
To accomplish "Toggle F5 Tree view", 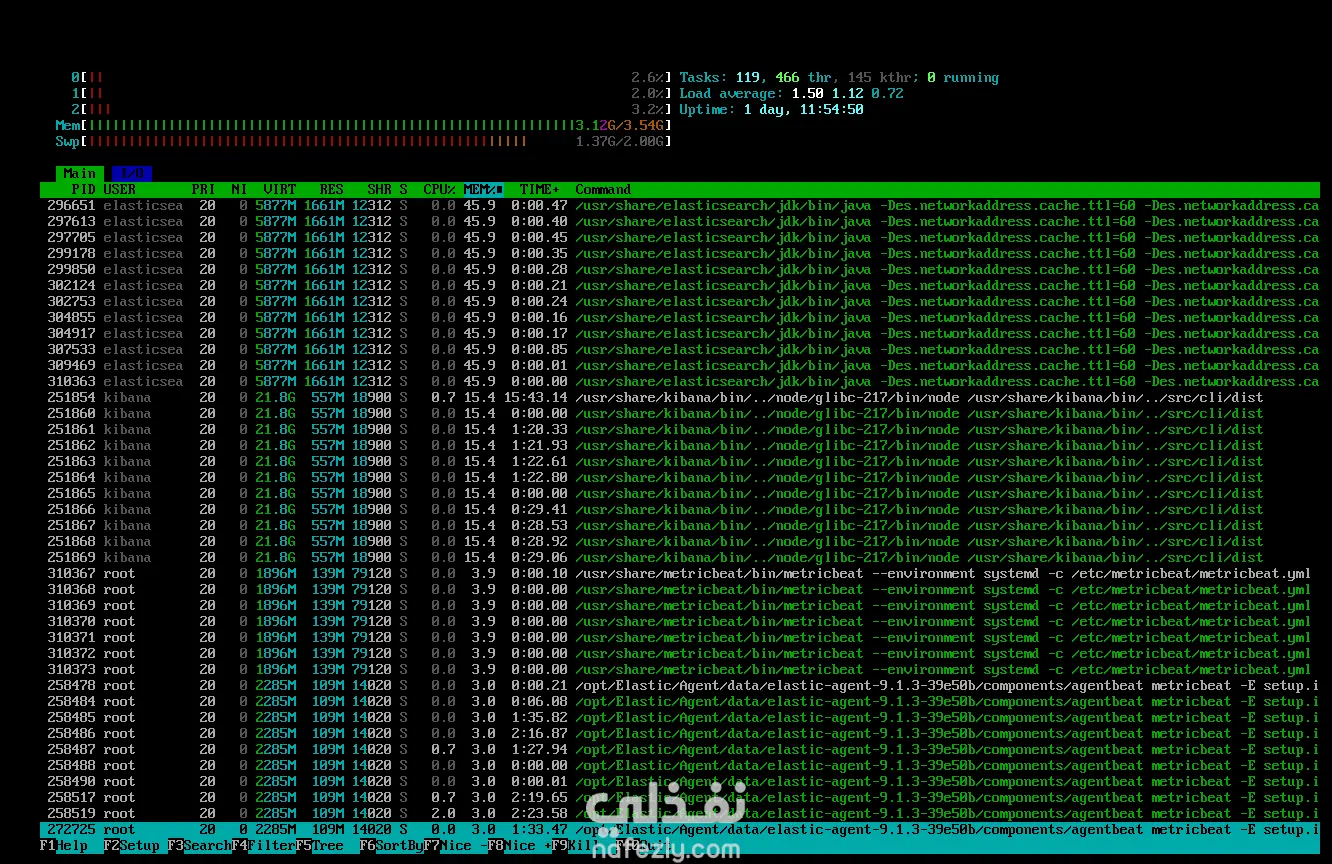I will click(320, 846).
